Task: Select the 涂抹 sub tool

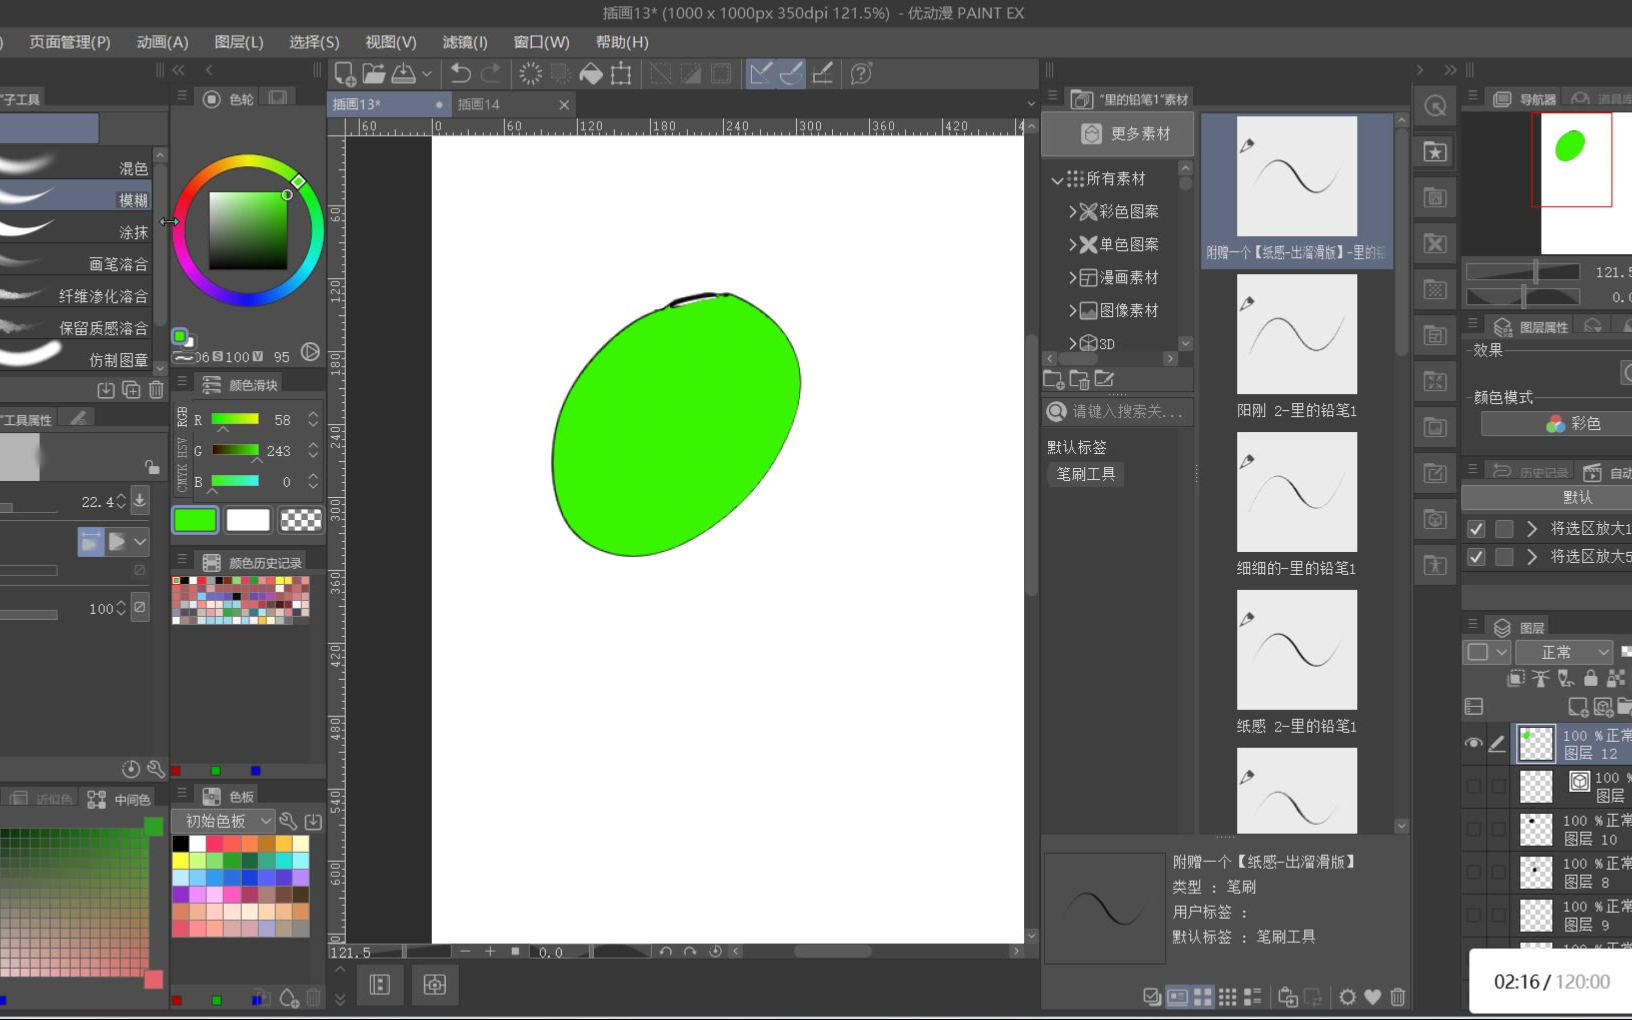Action: point(133,232)
